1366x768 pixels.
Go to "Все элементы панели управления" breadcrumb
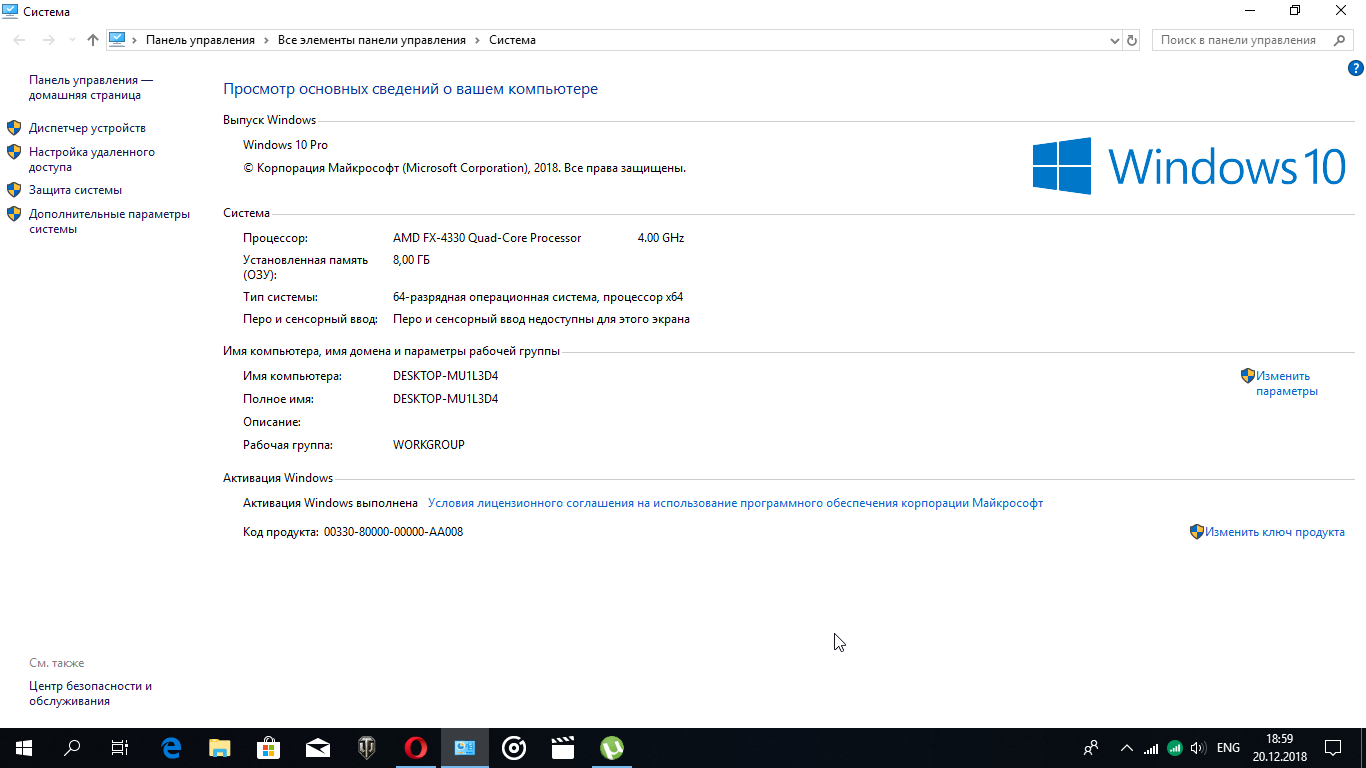click(372, 40)
